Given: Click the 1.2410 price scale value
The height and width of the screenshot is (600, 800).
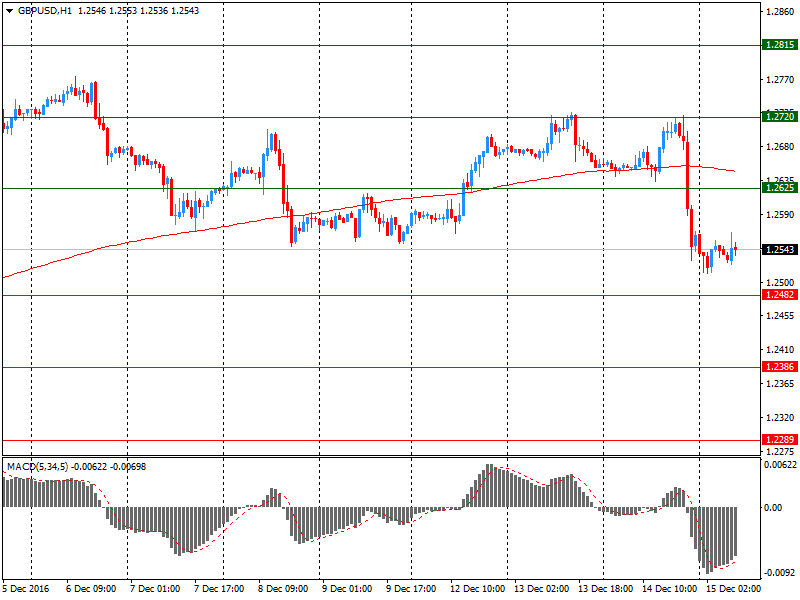Looking at the screenshot, I should 780,350.
